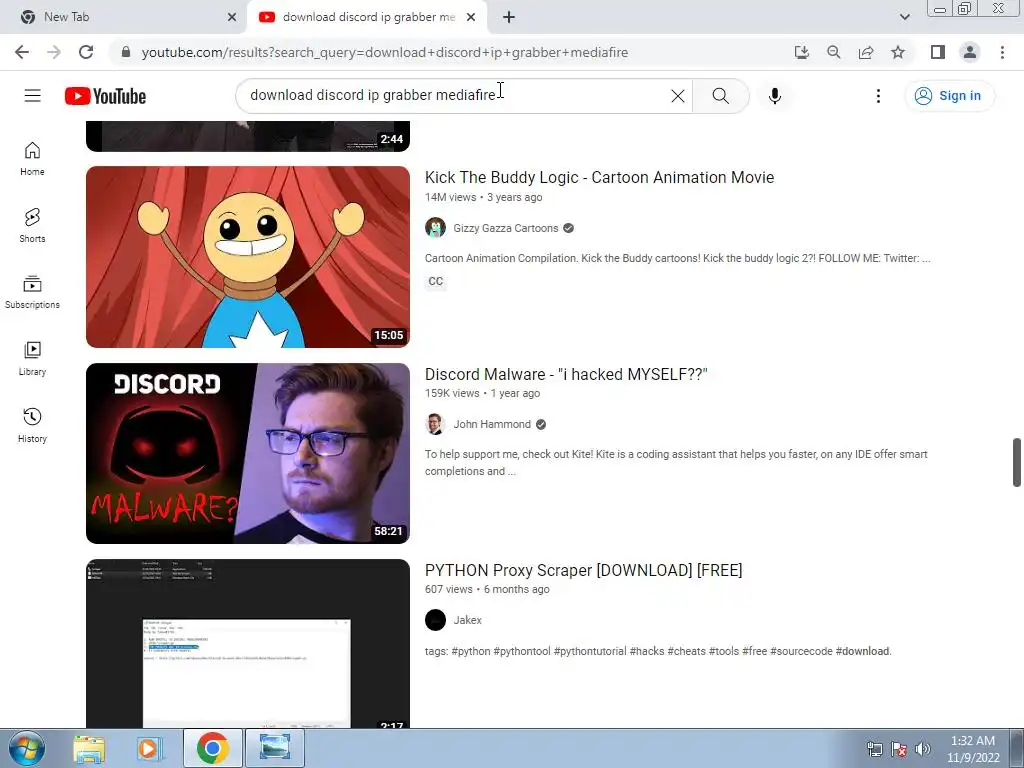The width and height of the screenshot is (1024, 768).
Task: Open YouTube settings three-dot menu
Action: (878, 96)
